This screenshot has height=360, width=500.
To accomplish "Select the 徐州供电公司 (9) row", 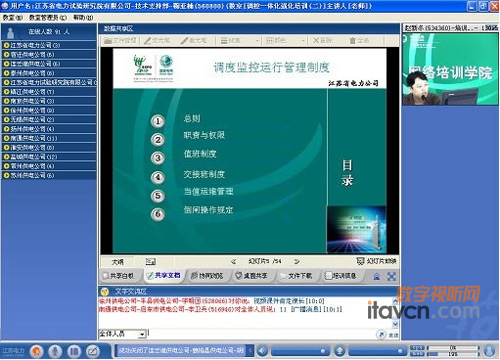I will [x=49, y=110].
